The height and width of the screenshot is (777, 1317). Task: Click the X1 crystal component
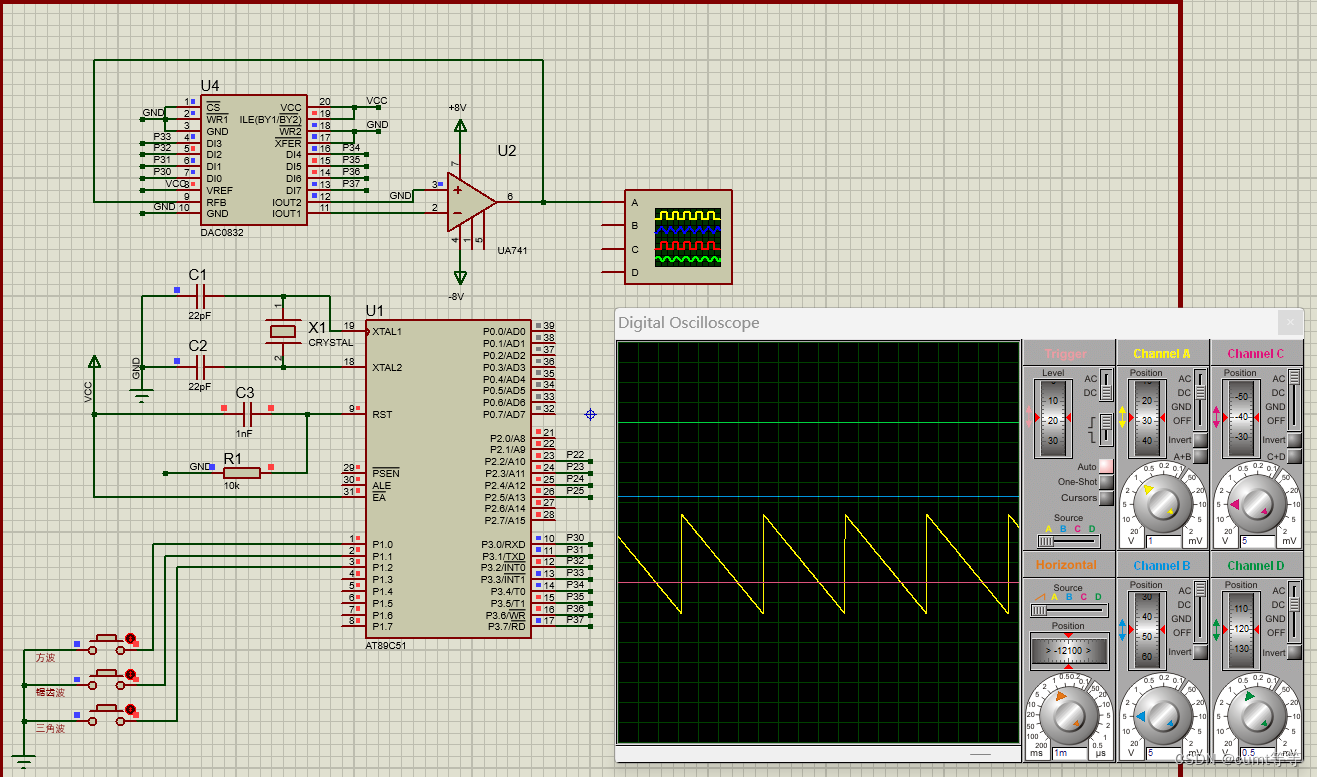284,331
